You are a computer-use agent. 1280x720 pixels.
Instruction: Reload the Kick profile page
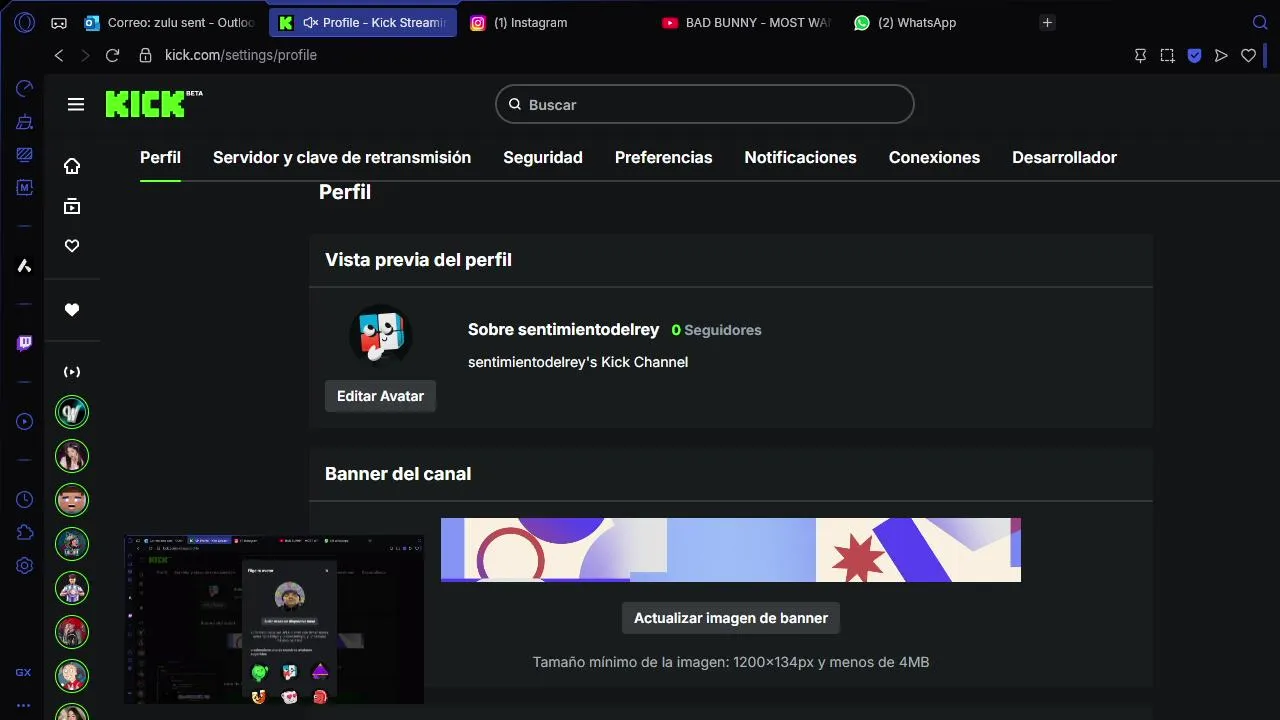112,56
